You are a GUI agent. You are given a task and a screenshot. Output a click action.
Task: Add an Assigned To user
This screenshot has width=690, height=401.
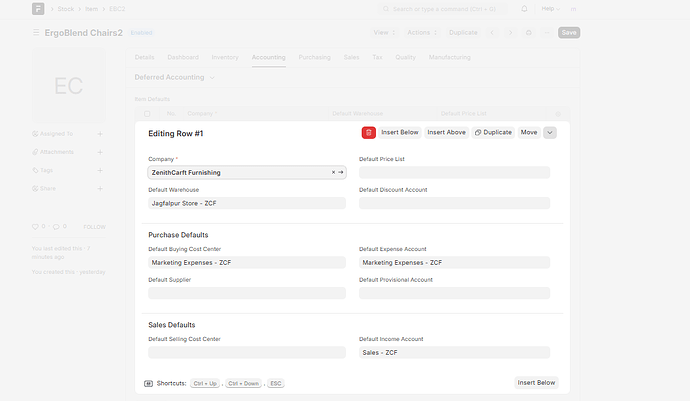coord(100,134)
